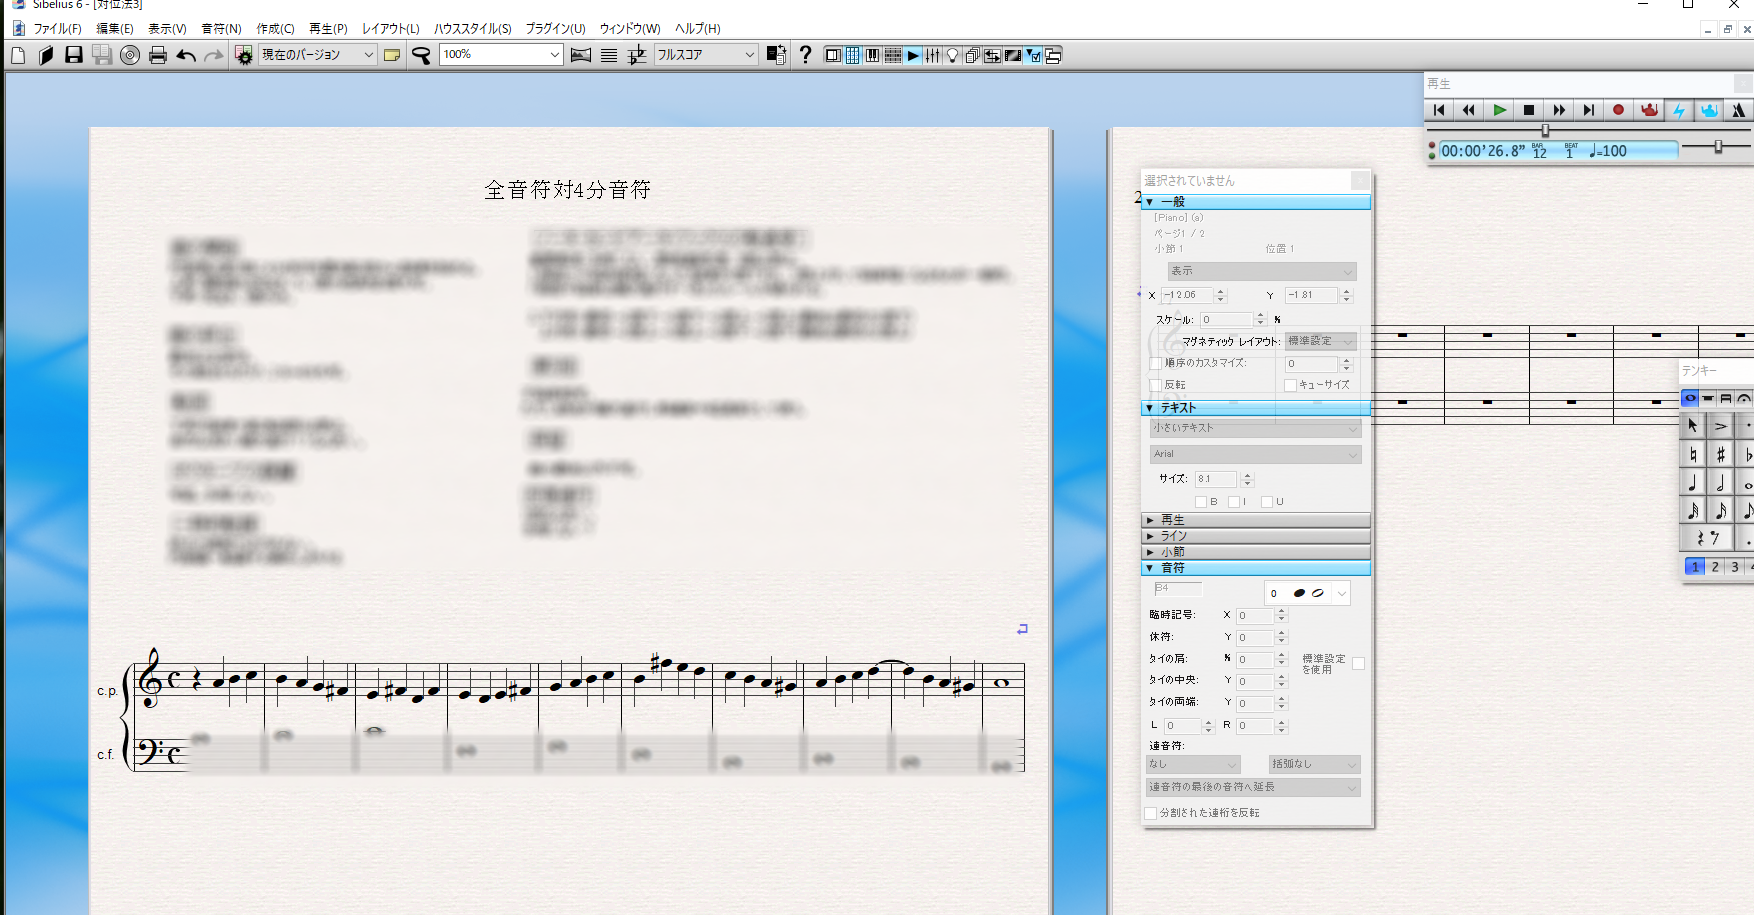Open the 音符(N) menu
The height and width of the screenshot is (915, 1754).
pyautogui.click(x=221, y=29)
